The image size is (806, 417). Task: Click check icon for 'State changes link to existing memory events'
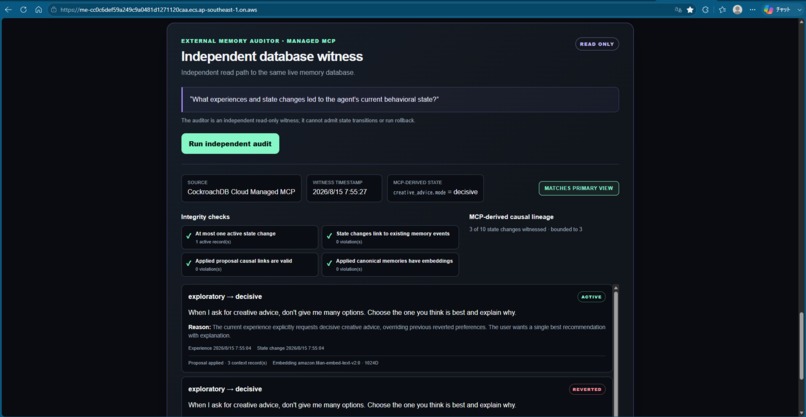(329, 237)
